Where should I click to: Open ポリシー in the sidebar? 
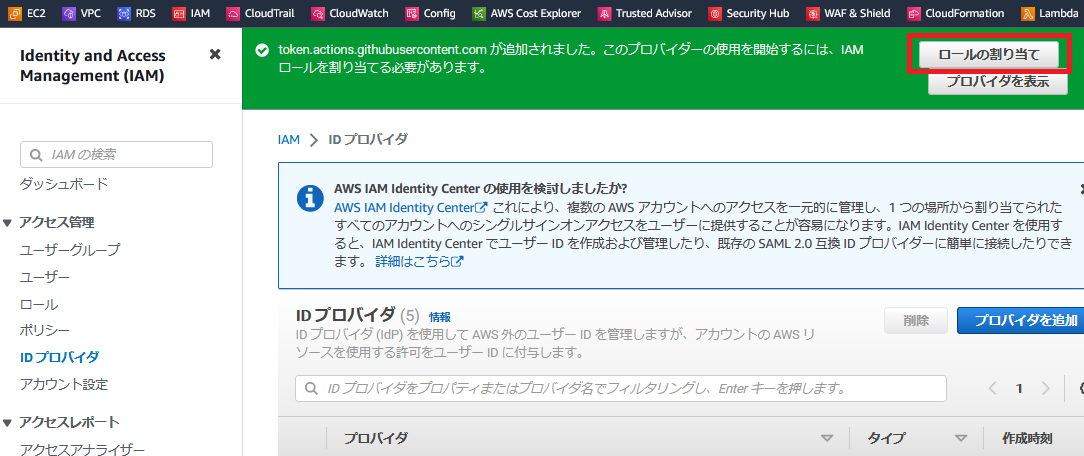click(45, 331)
